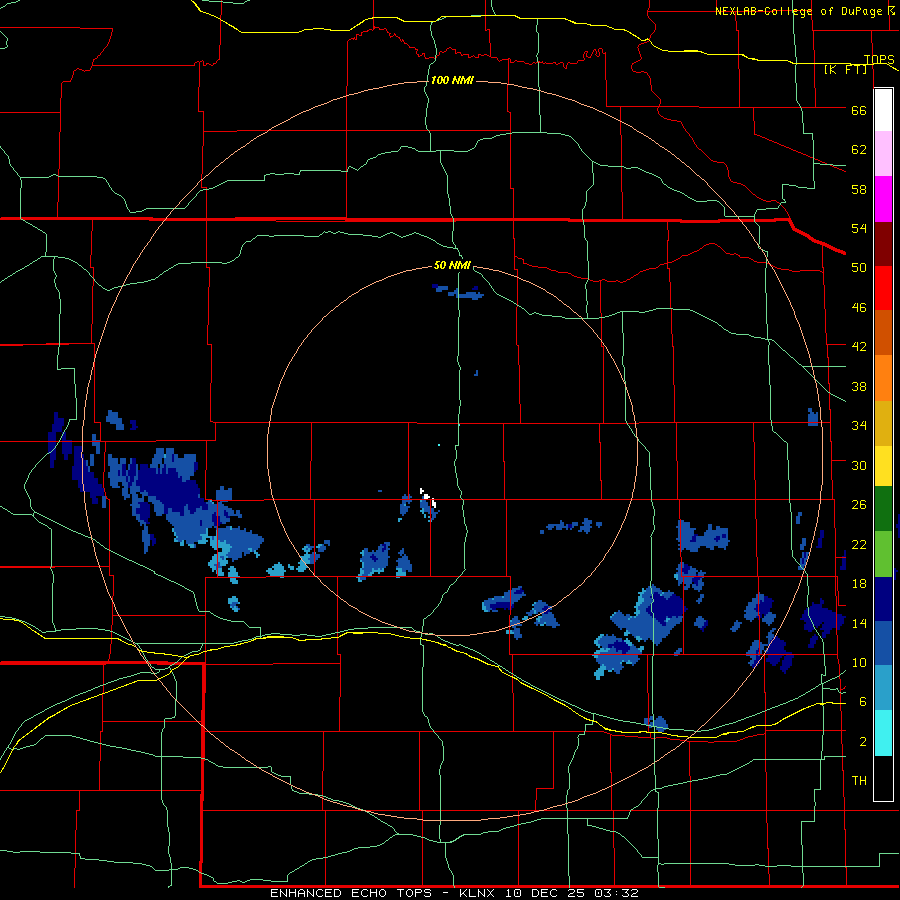Click the legend value 6
The height and width of the screenshot is (900, 900).
tap(863, 702)
